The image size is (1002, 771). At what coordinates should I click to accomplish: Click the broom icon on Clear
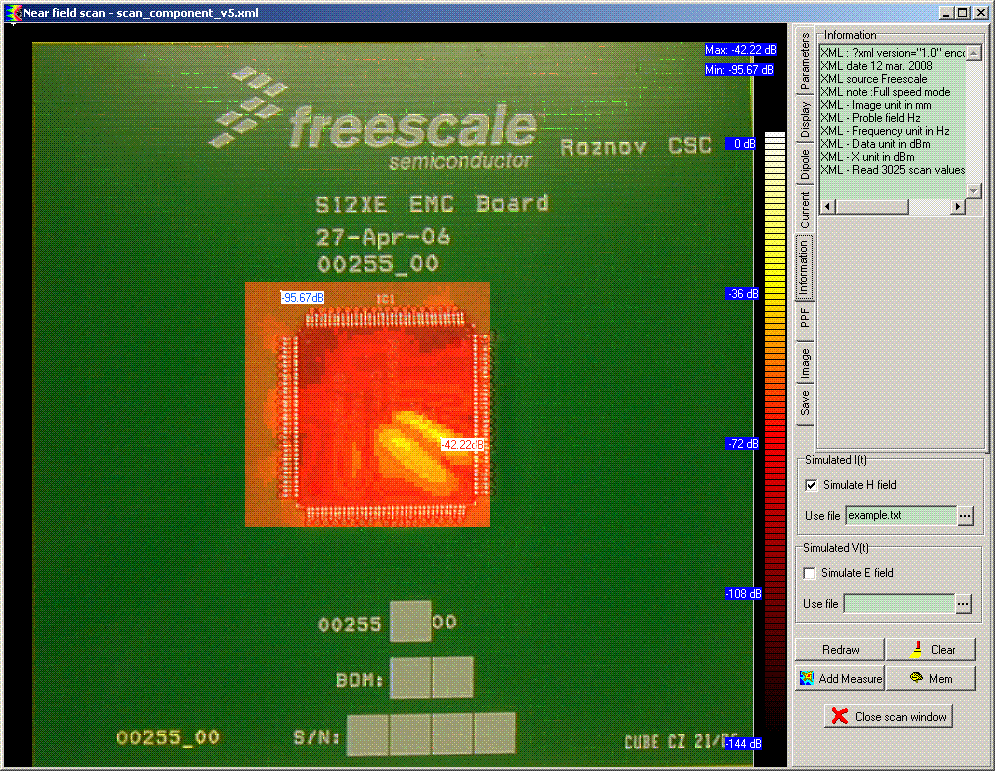tap(916, 649)
